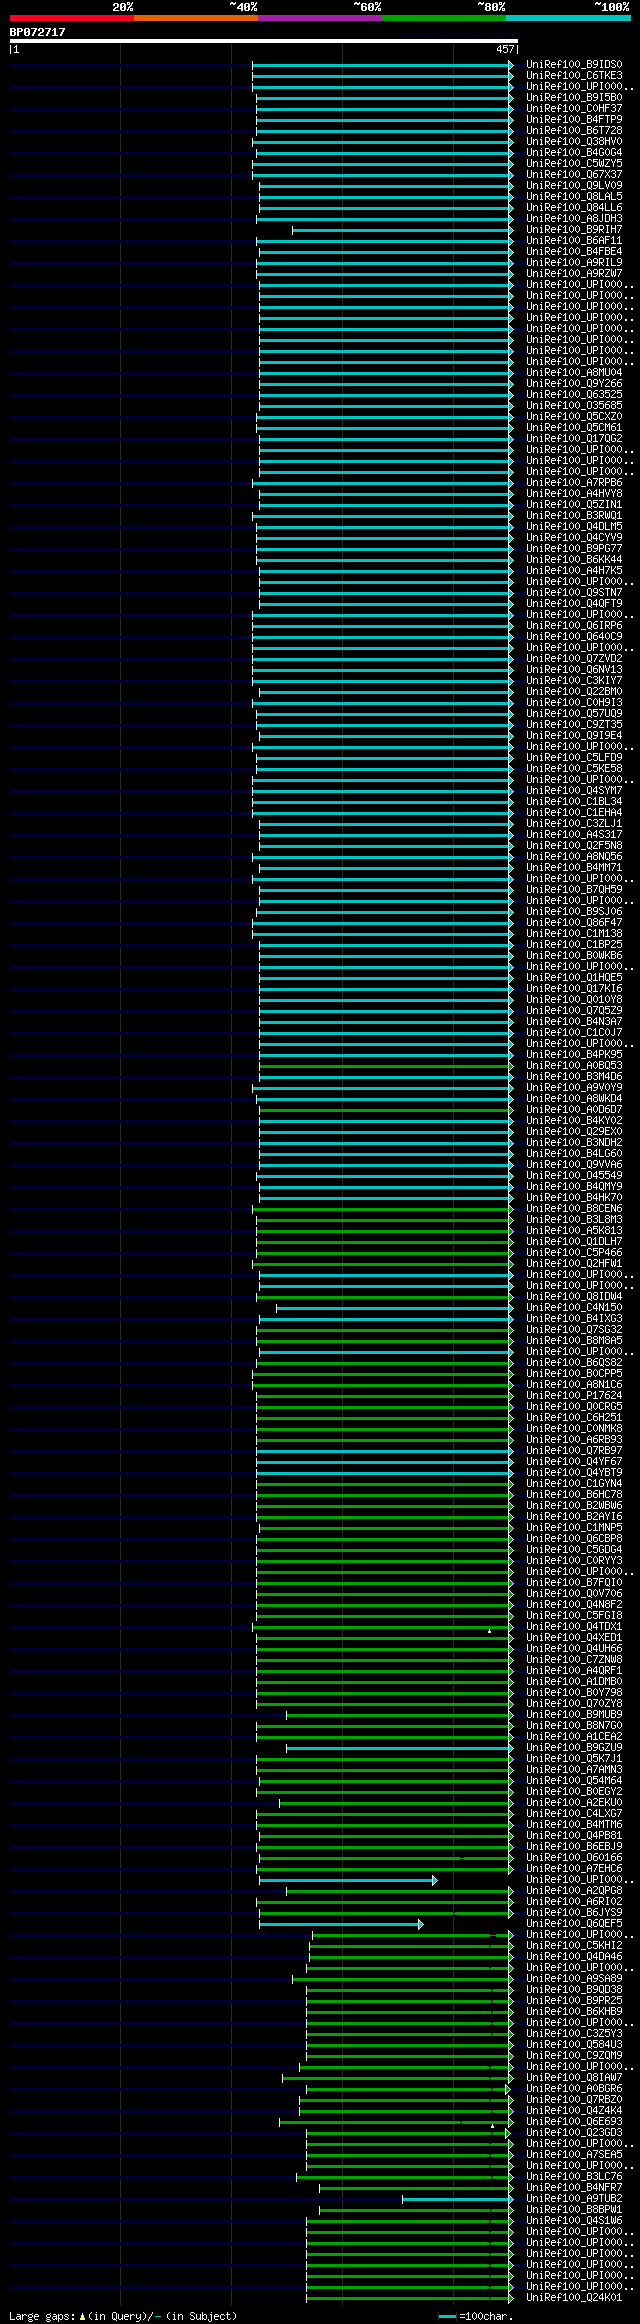Select UniRef100_O60166 label
The width and height of the screenshot is (640, 2324).
tap(574, 1858)
